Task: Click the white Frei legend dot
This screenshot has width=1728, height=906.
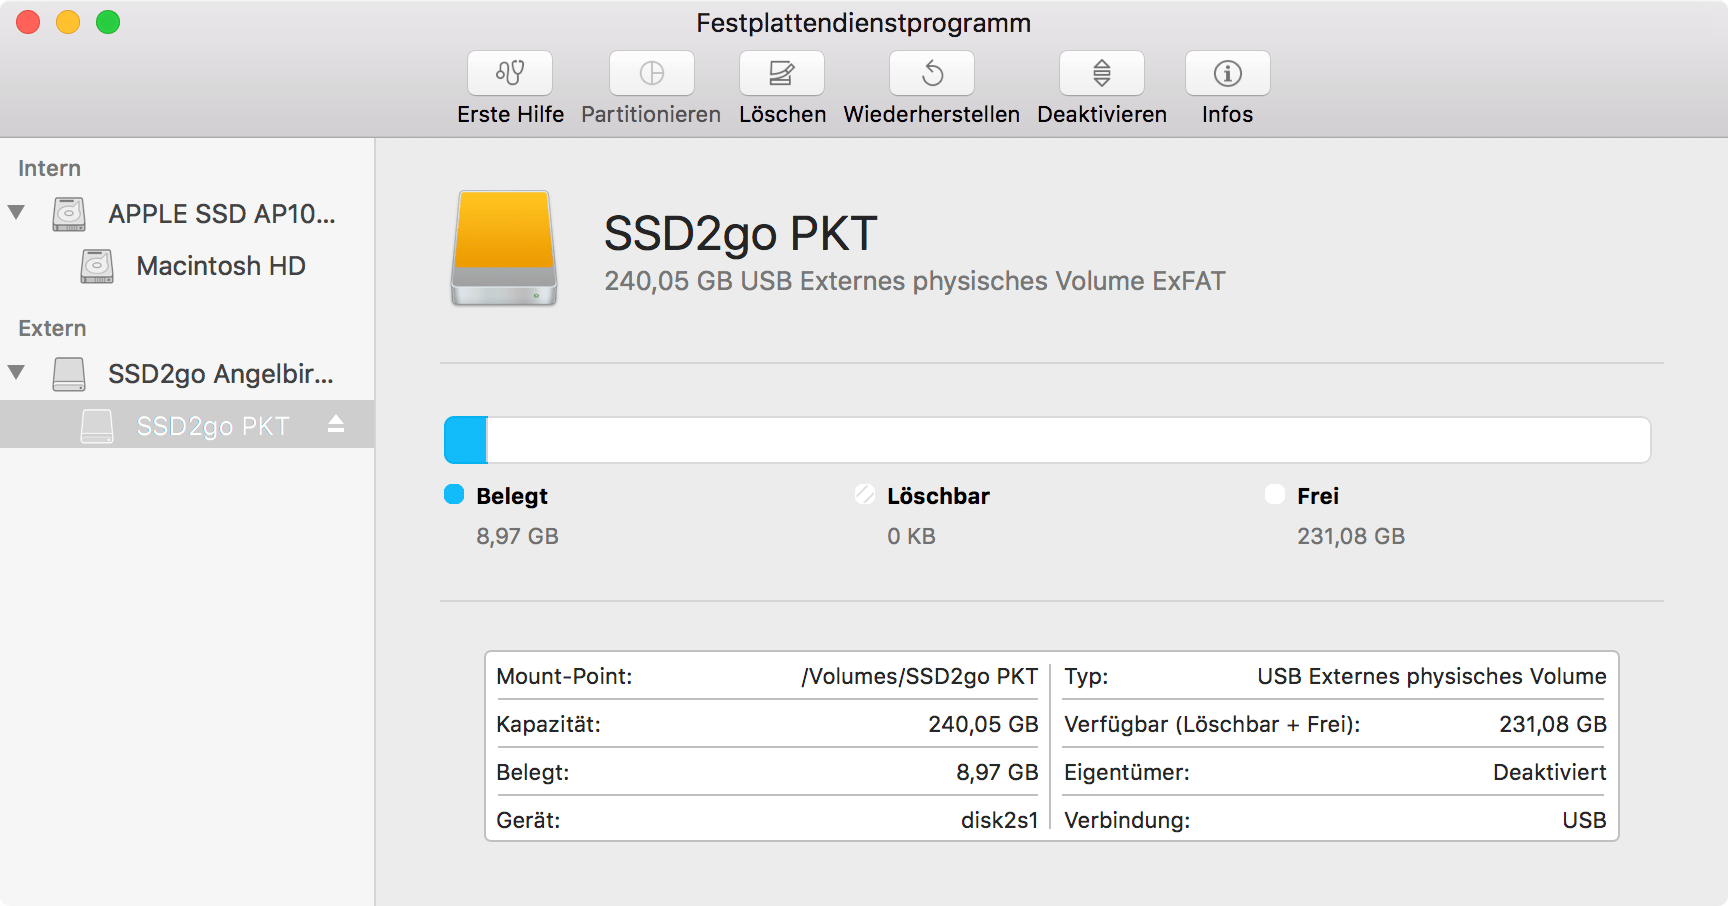Action: 1275,494
